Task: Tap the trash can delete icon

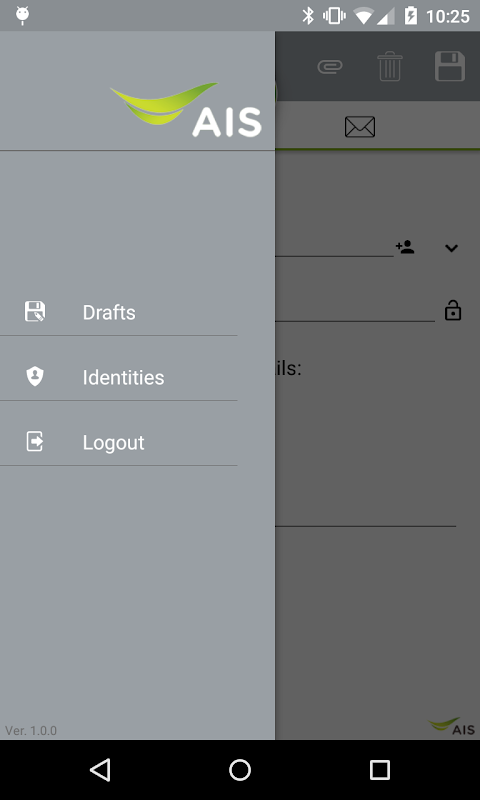Action: [x=390, y=66]
